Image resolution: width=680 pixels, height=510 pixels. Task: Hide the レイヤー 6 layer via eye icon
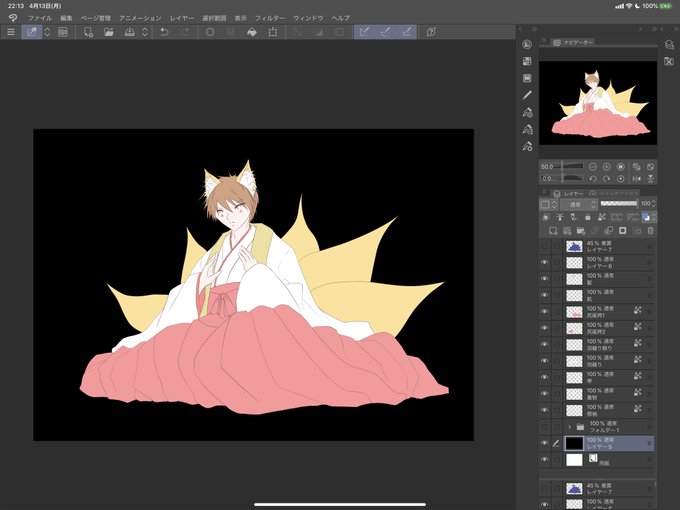[x=545, y=262]
